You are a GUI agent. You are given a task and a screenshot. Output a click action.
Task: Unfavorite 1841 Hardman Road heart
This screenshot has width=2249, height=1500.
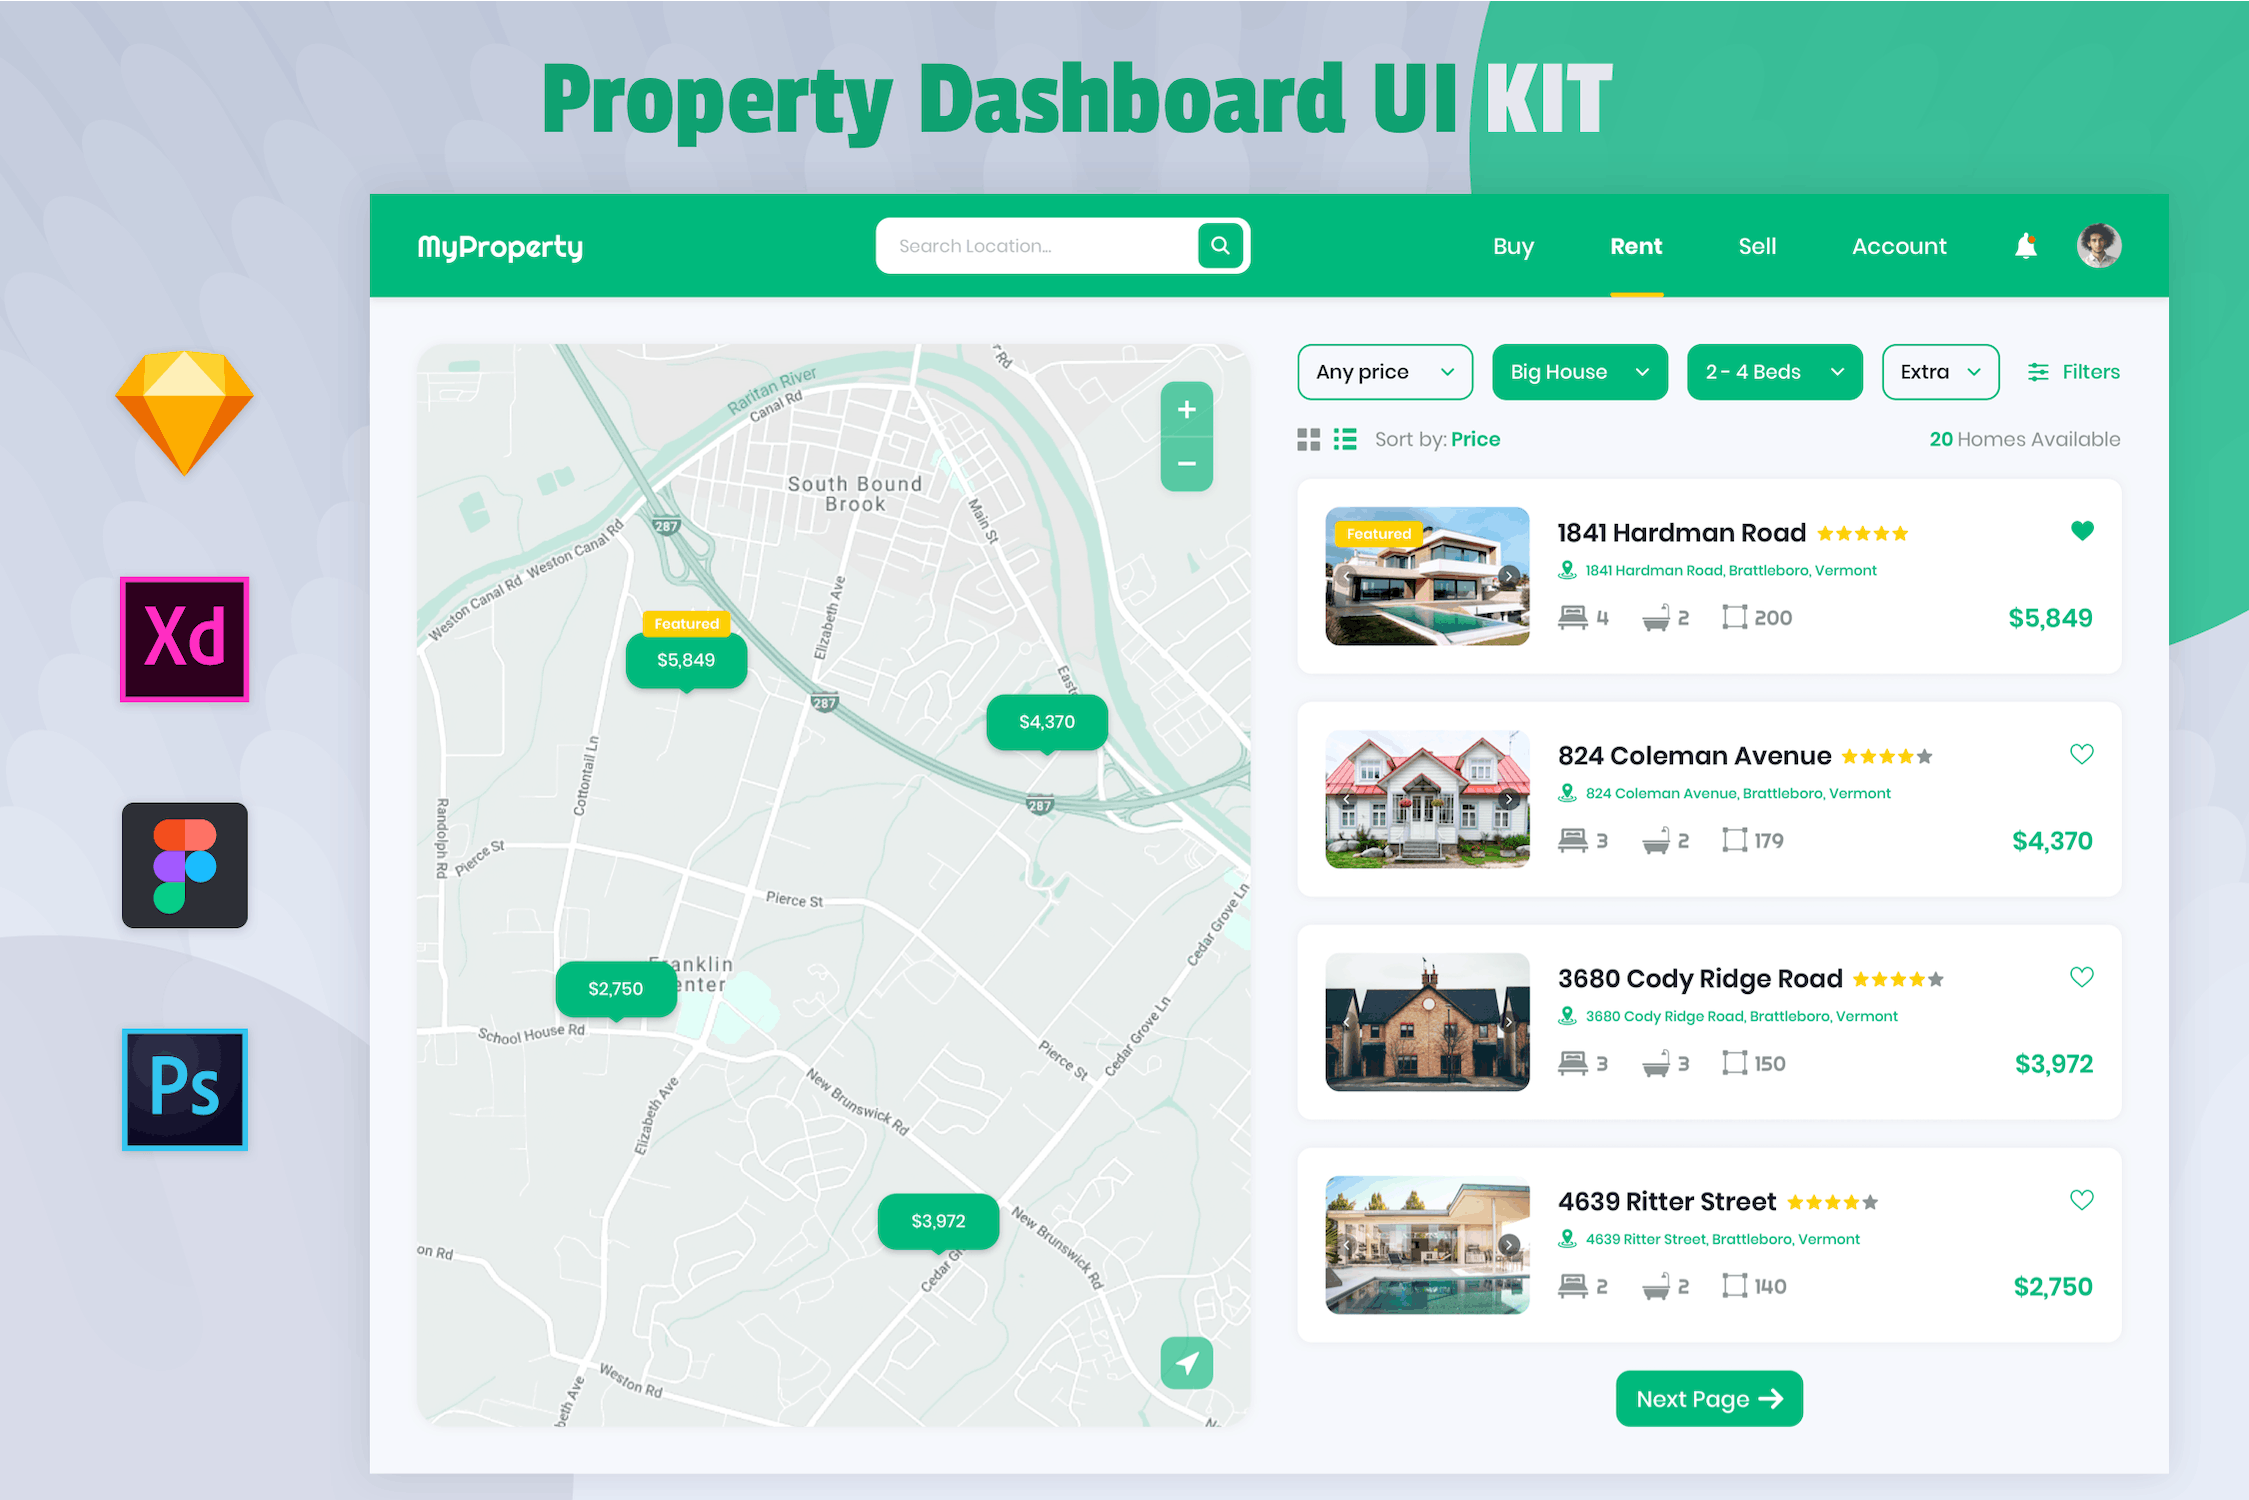point(2082,531)
